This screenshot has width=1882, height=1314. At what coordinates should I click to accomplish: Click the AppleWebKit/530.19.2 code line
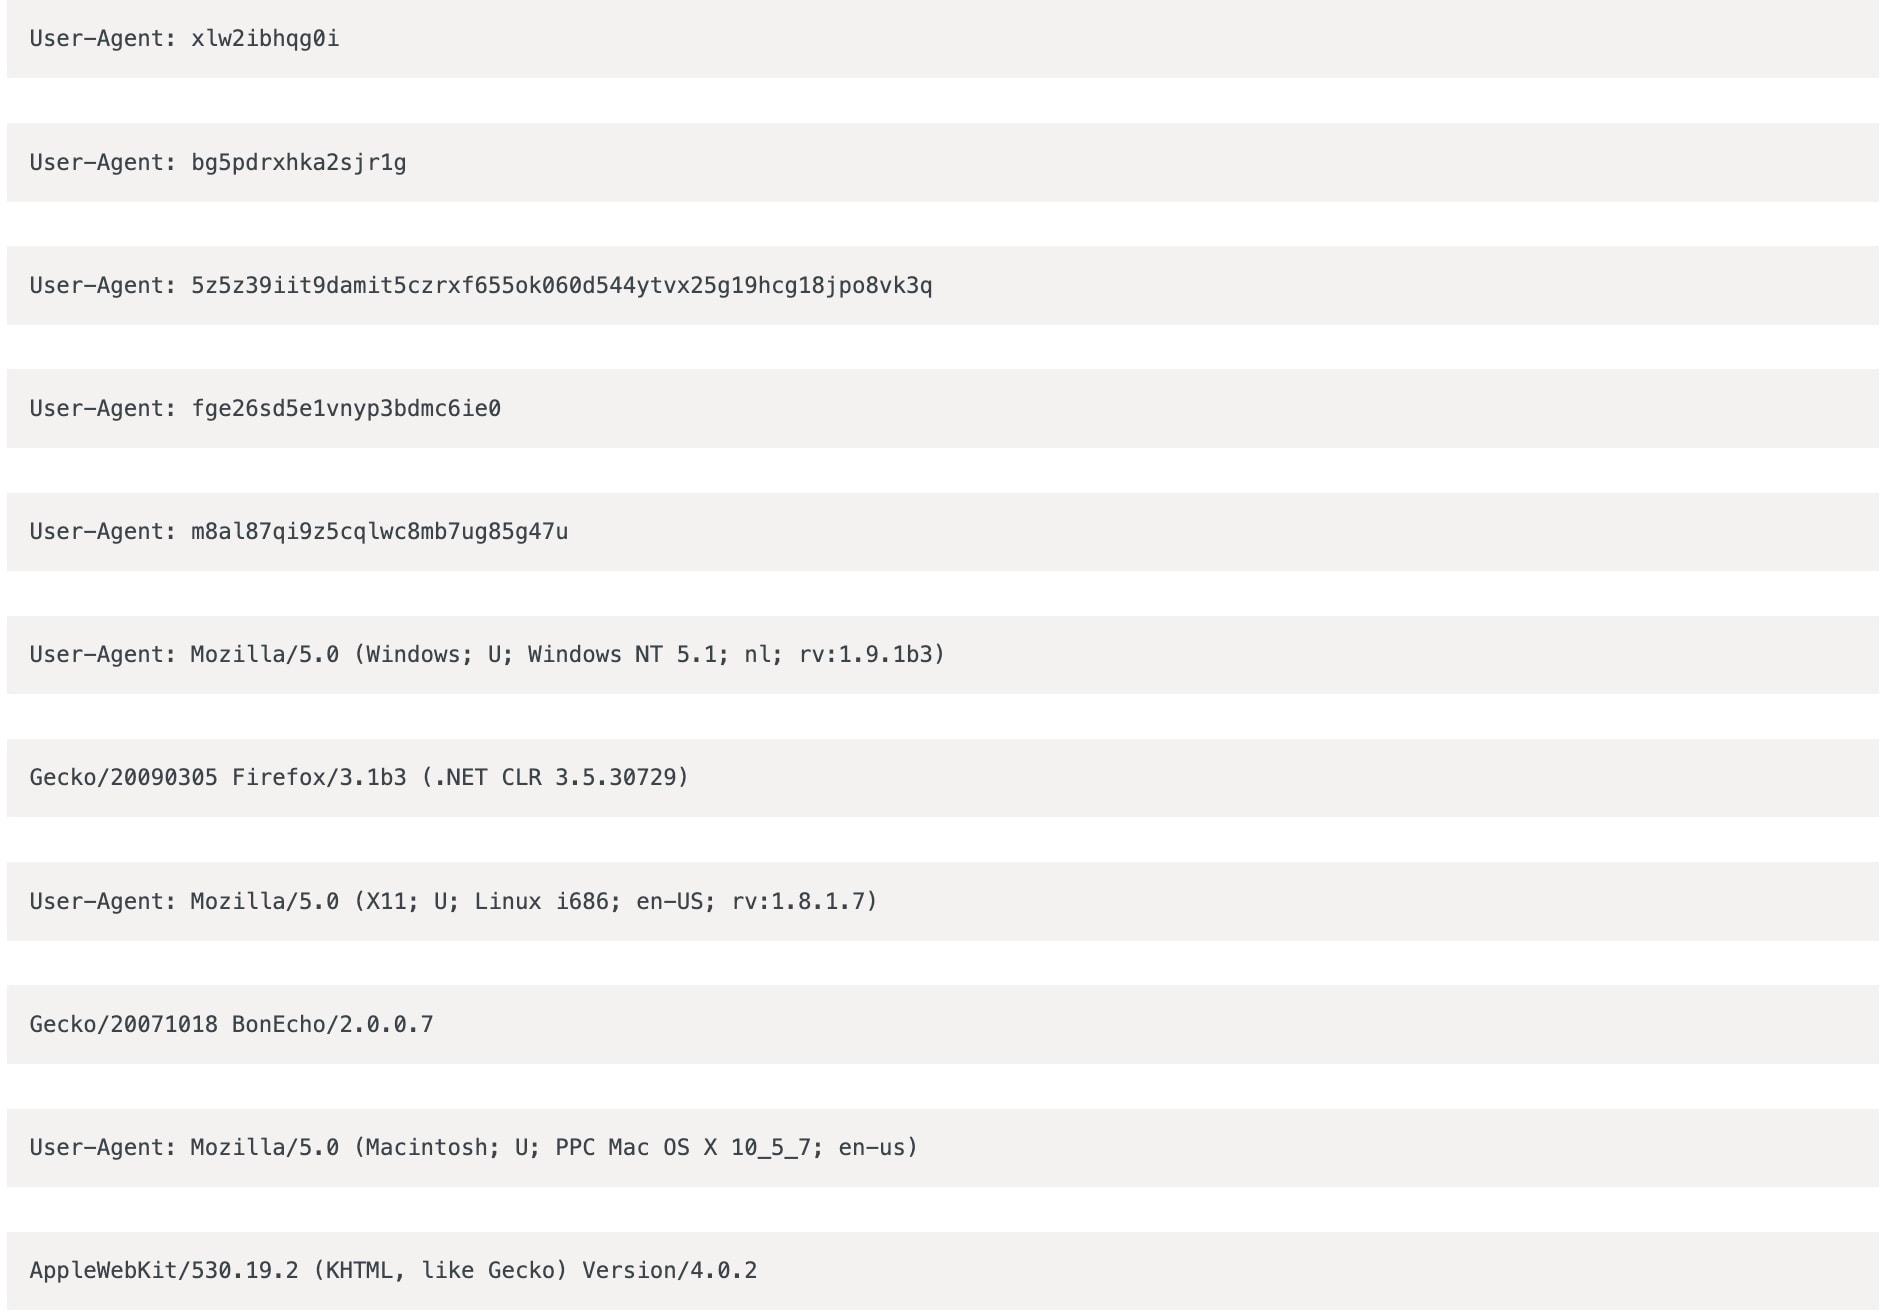[164, 1271]
